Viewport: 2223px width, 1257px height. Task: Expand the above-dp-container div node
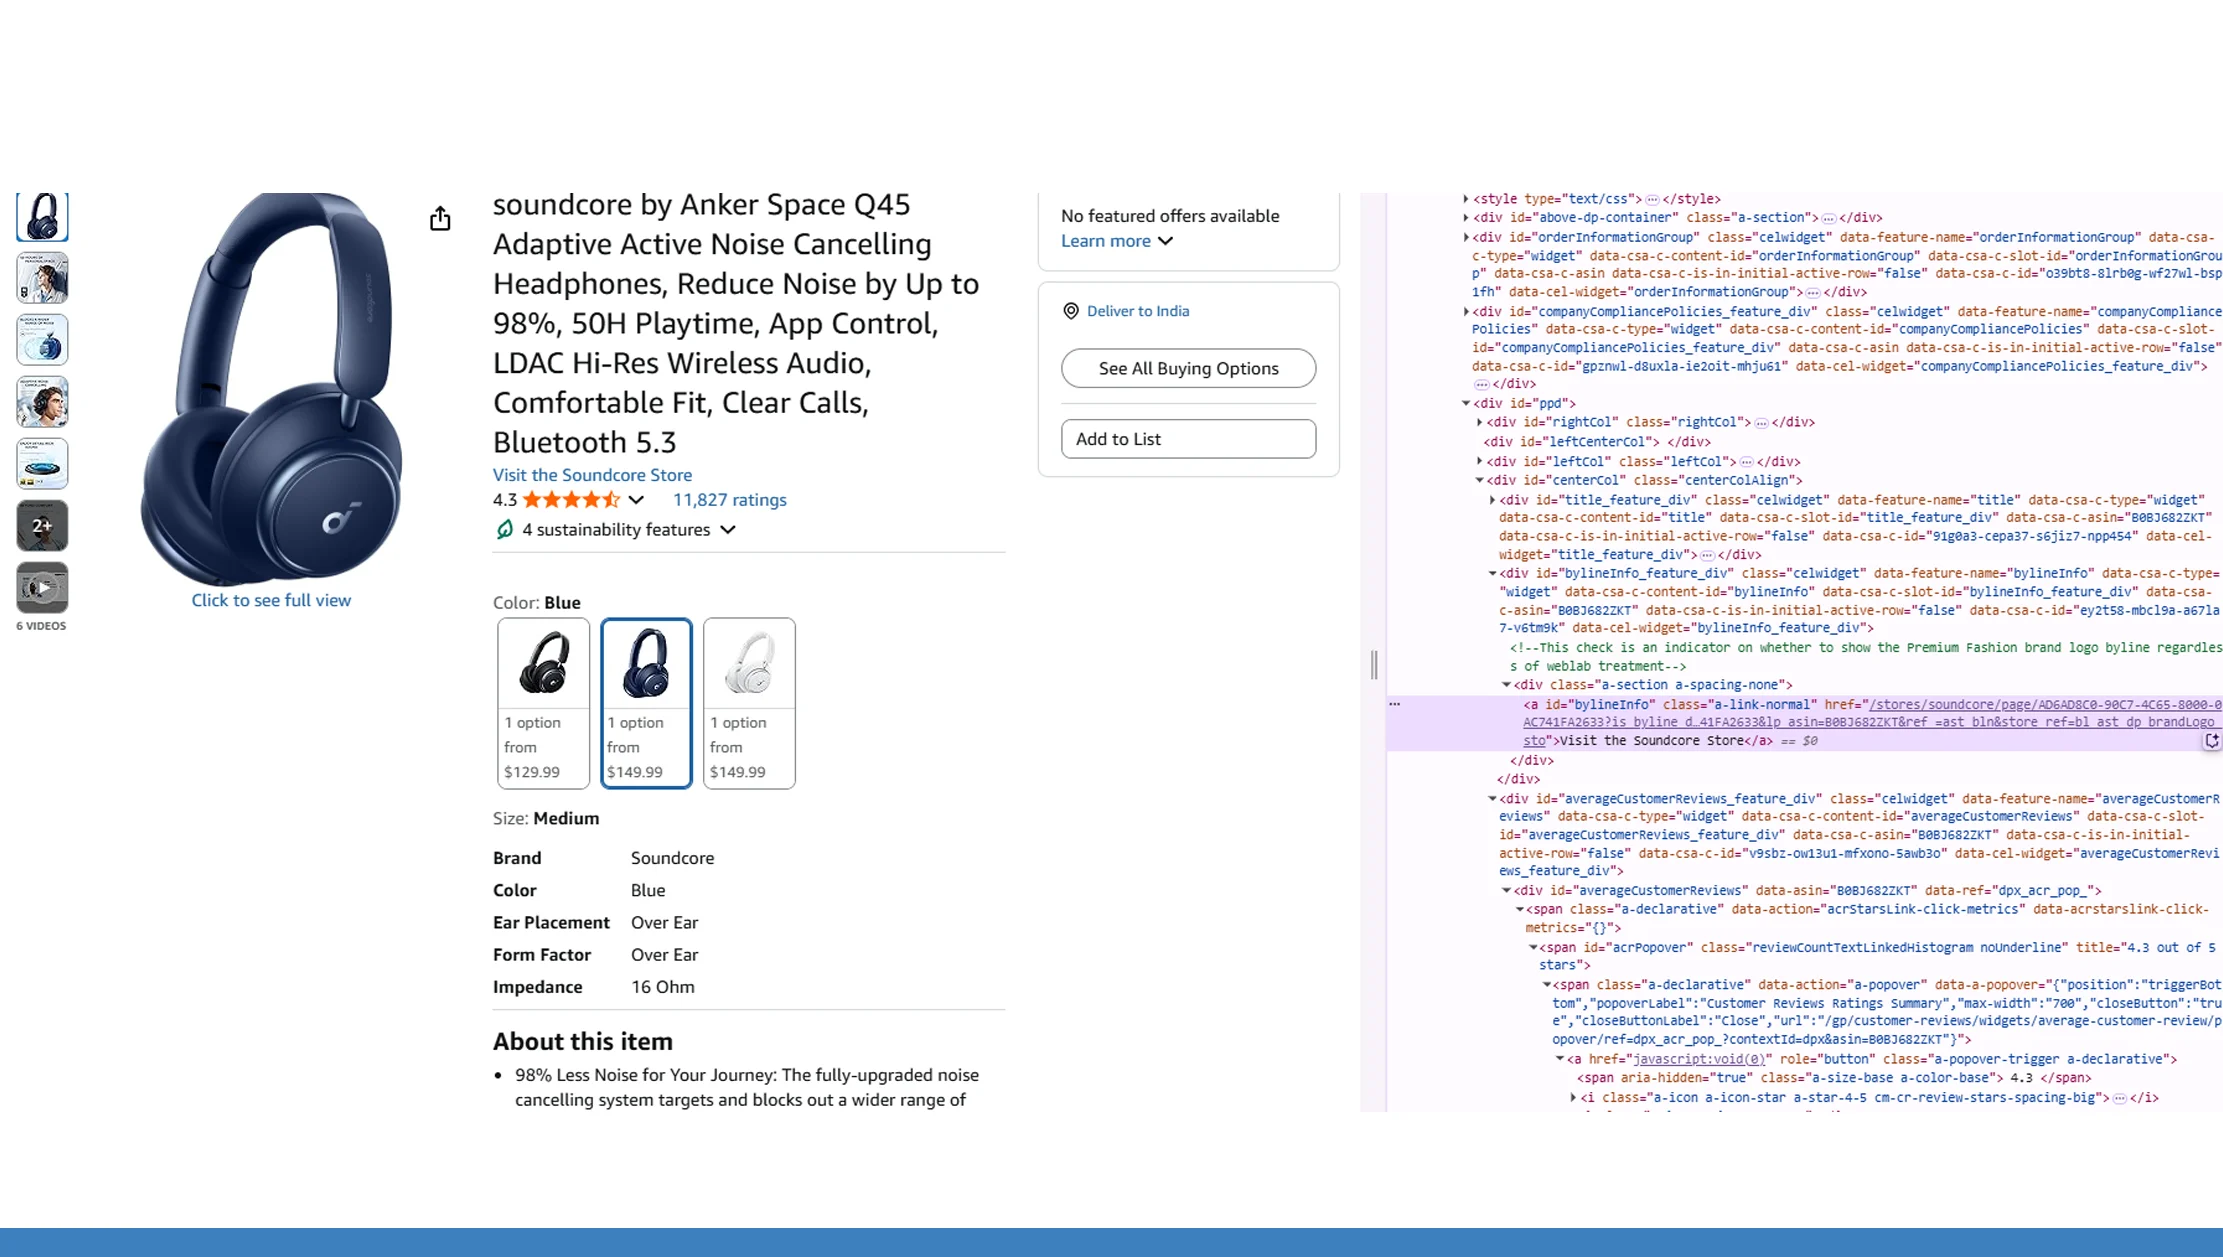[1466, 217]
